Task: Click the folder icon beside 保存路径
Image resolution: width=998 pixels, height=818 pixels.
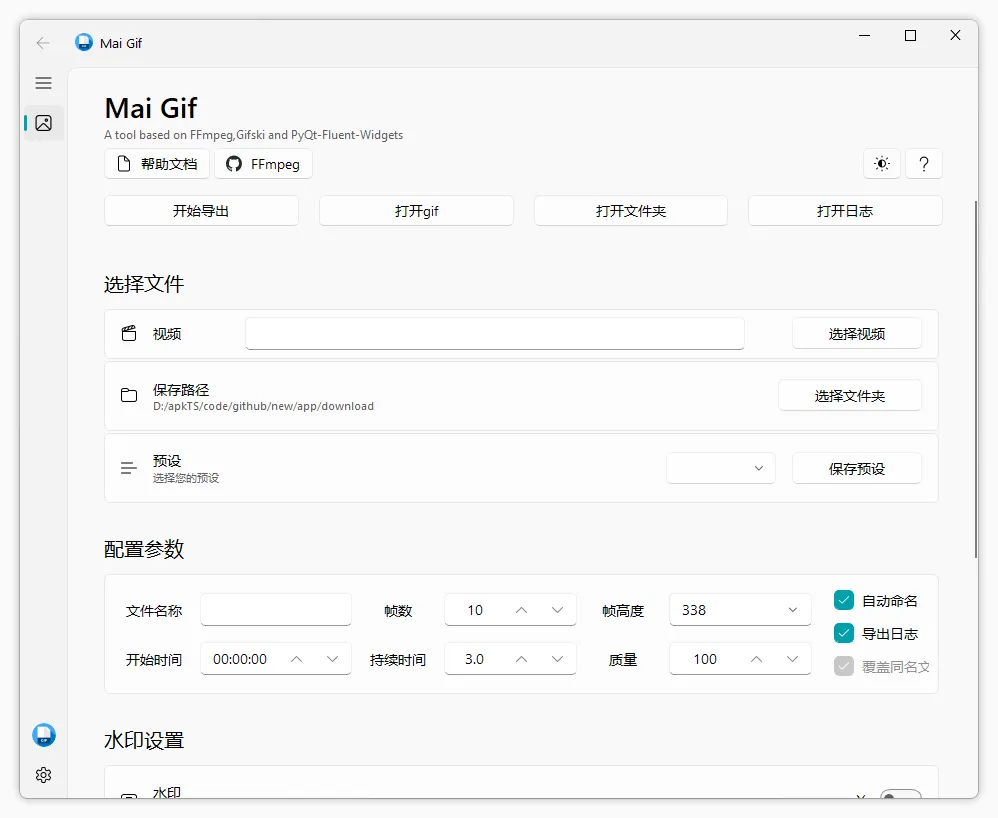Action: click(x=128, y=395)
